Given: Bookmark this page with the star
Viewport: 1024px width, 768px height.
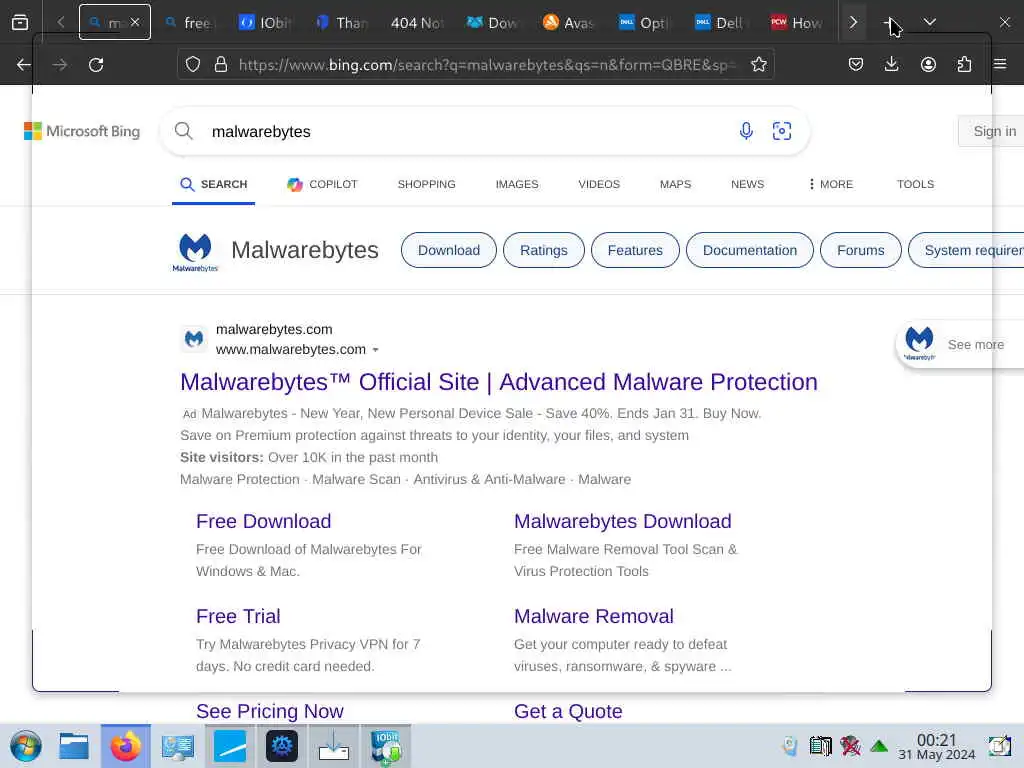Looking at the screenshot, I should pos(758,65).
